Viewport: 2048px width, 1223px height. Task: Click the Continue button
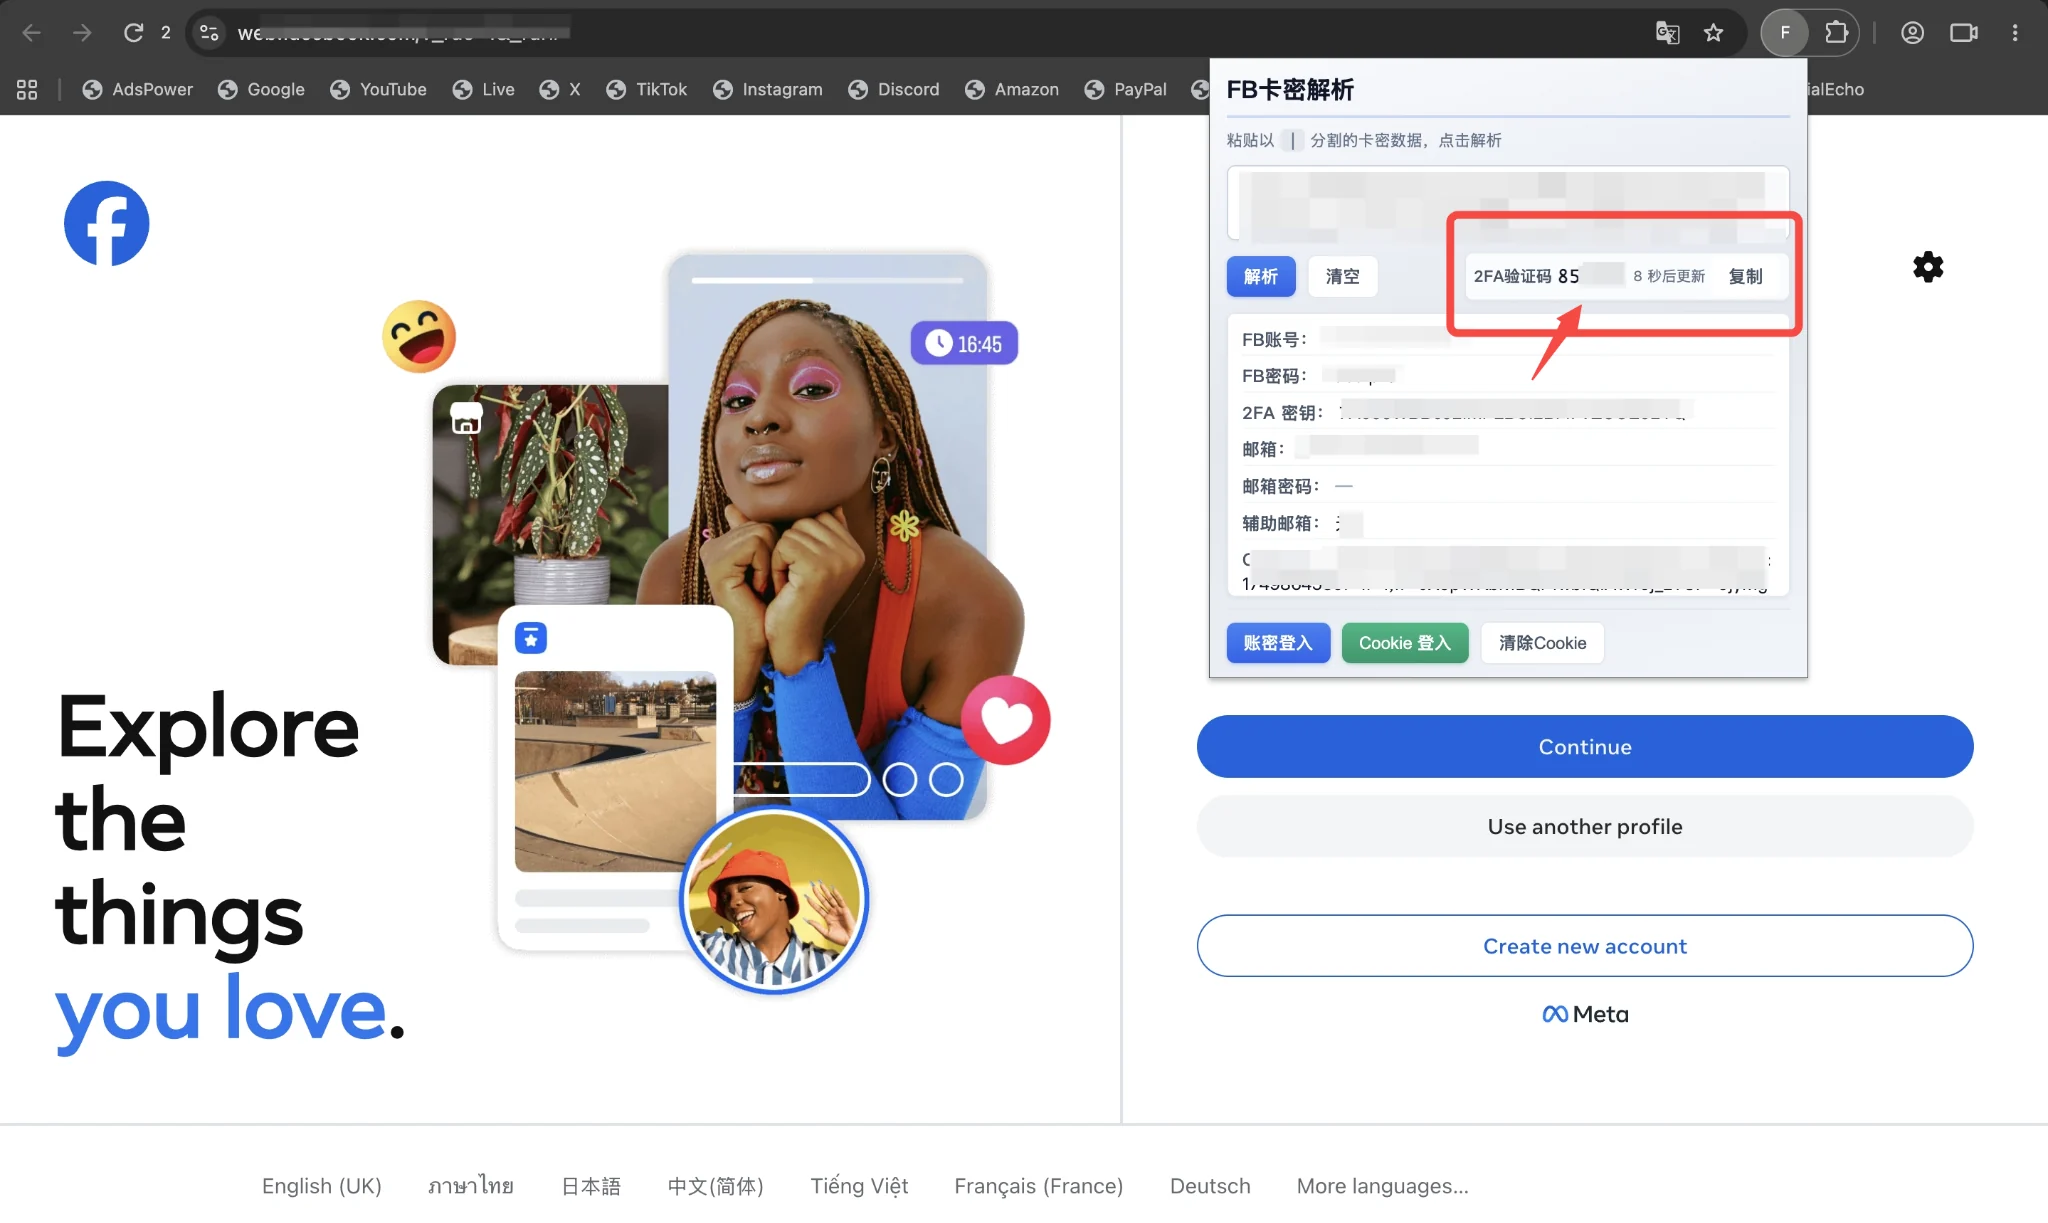pyautogui.click(x=1585, y=746)
